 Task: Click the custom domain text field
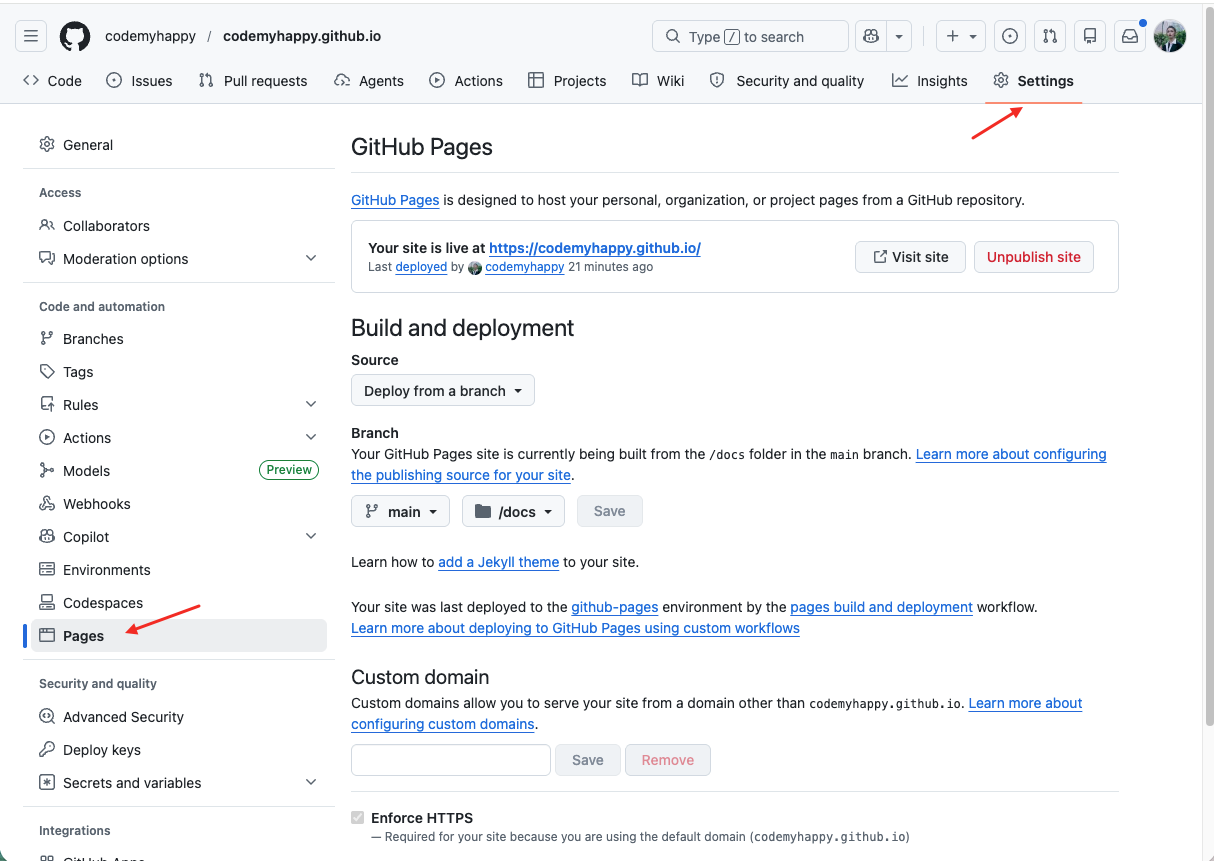point(451,760)
